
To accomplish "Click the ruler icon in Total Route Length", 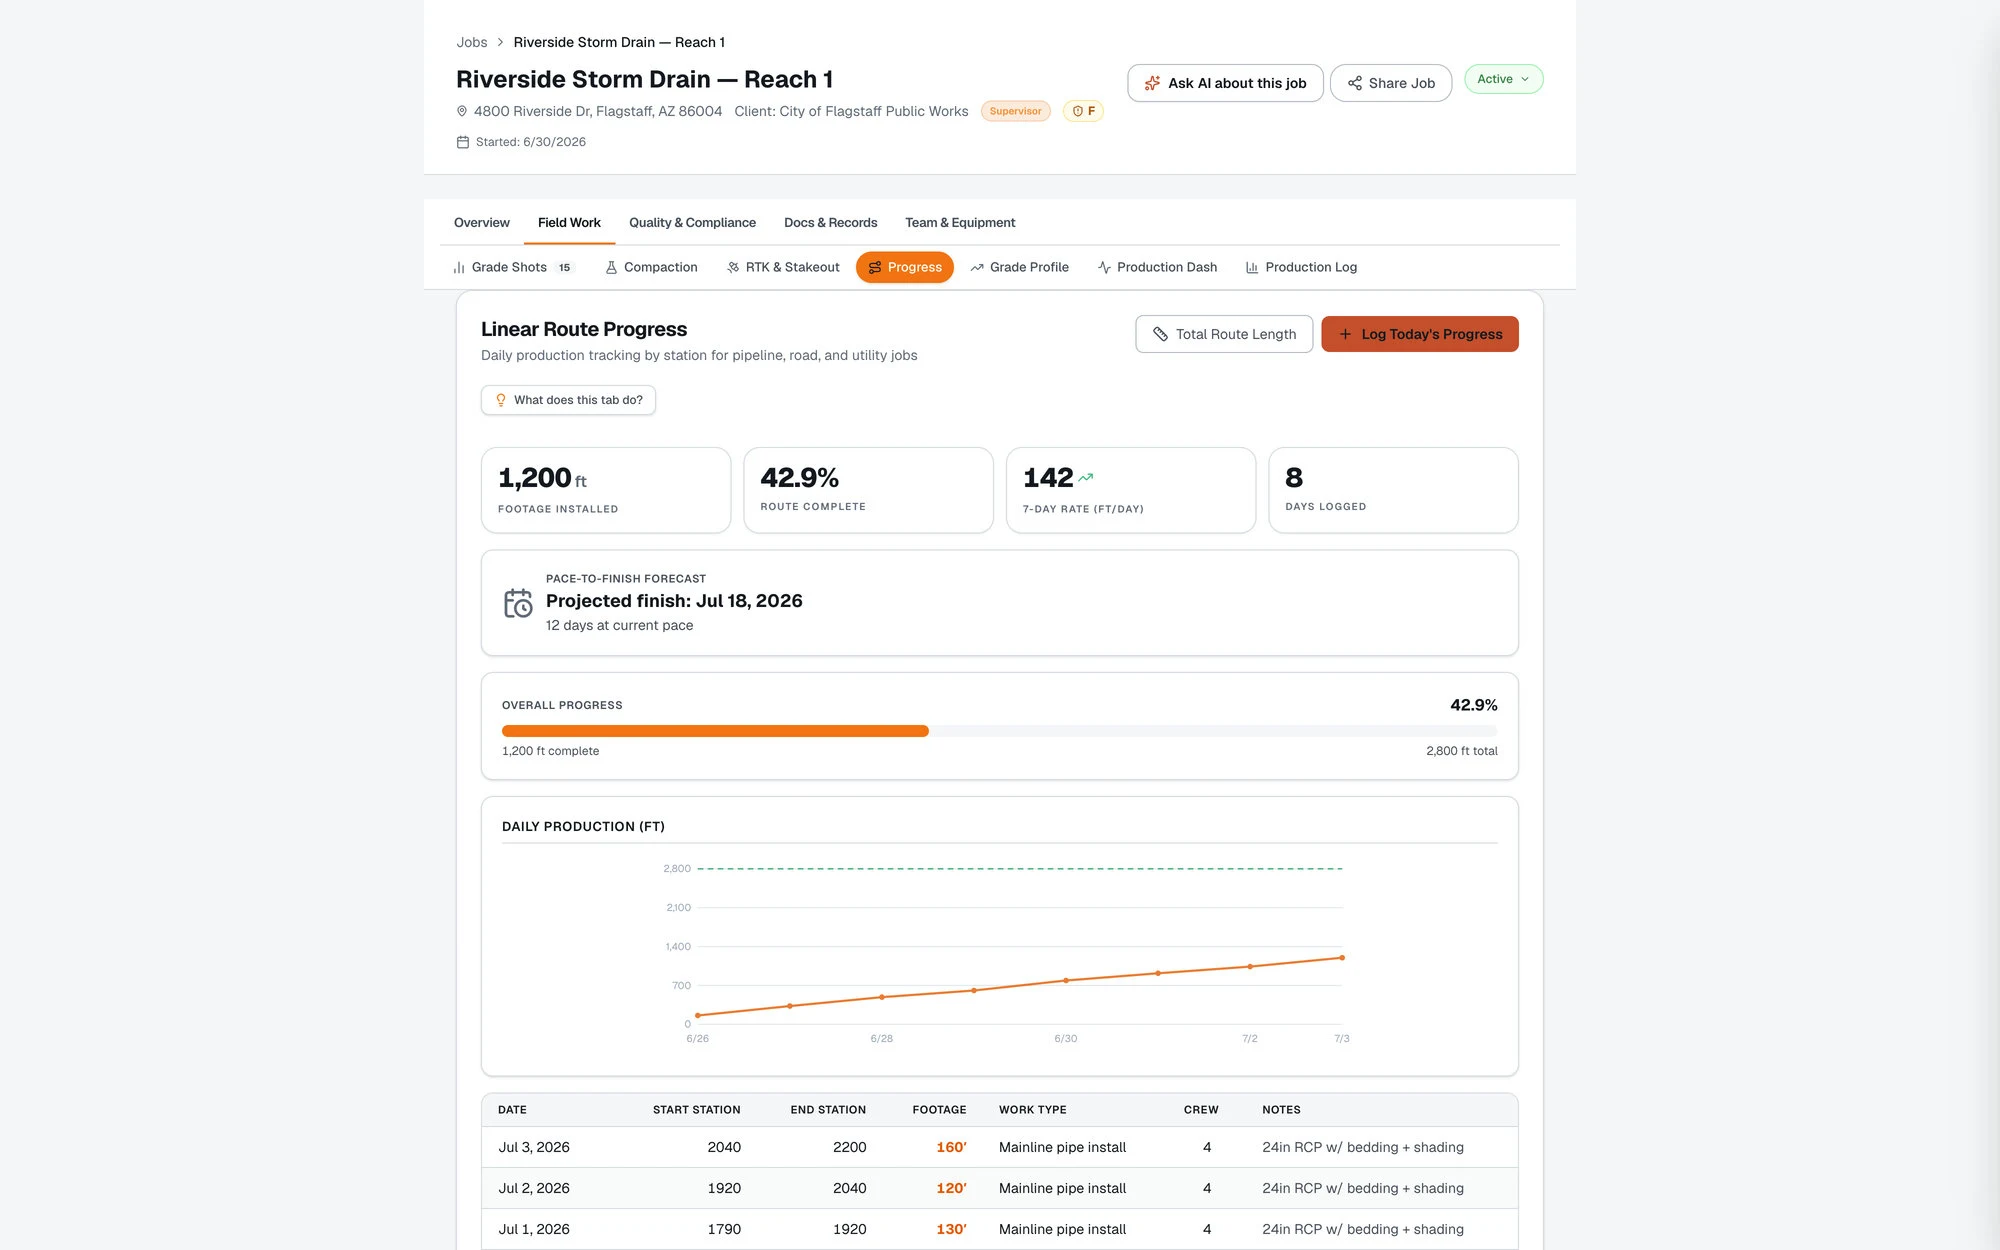I will coord(1160,334).
